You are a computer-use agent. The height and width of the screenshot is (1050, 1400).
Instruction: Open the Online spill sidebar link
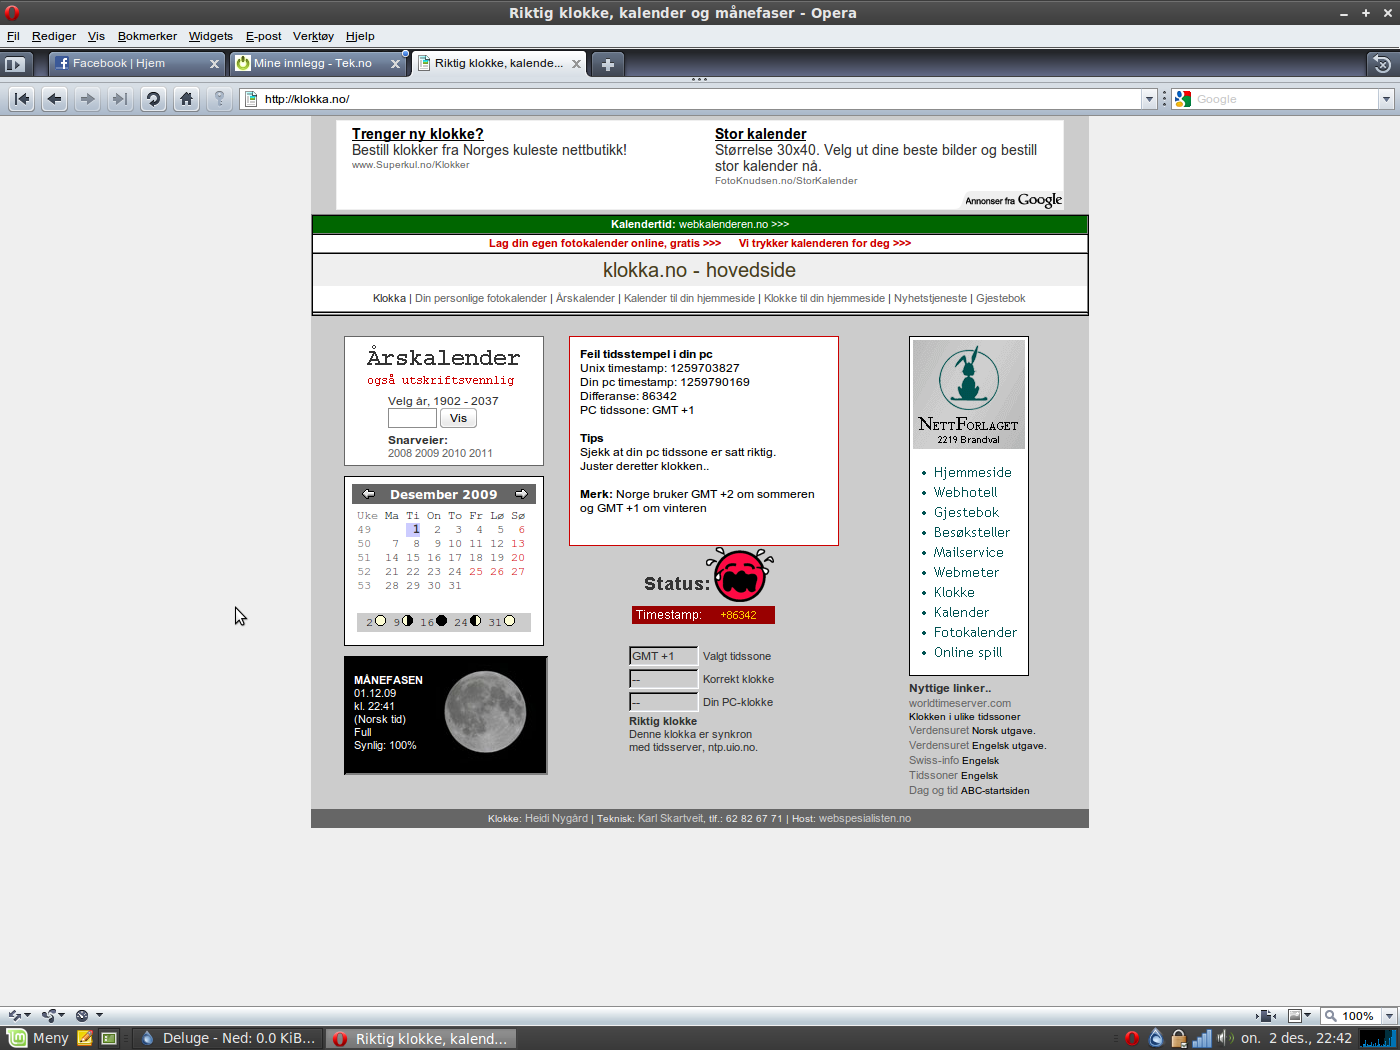(968, 652)
